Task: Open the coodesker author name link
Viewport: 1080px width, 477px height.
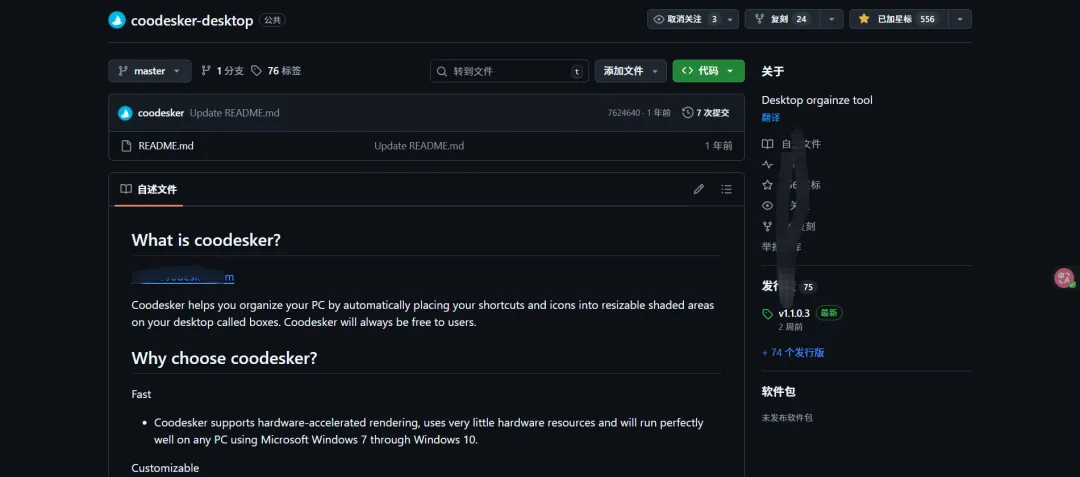Action: [160, 113]
